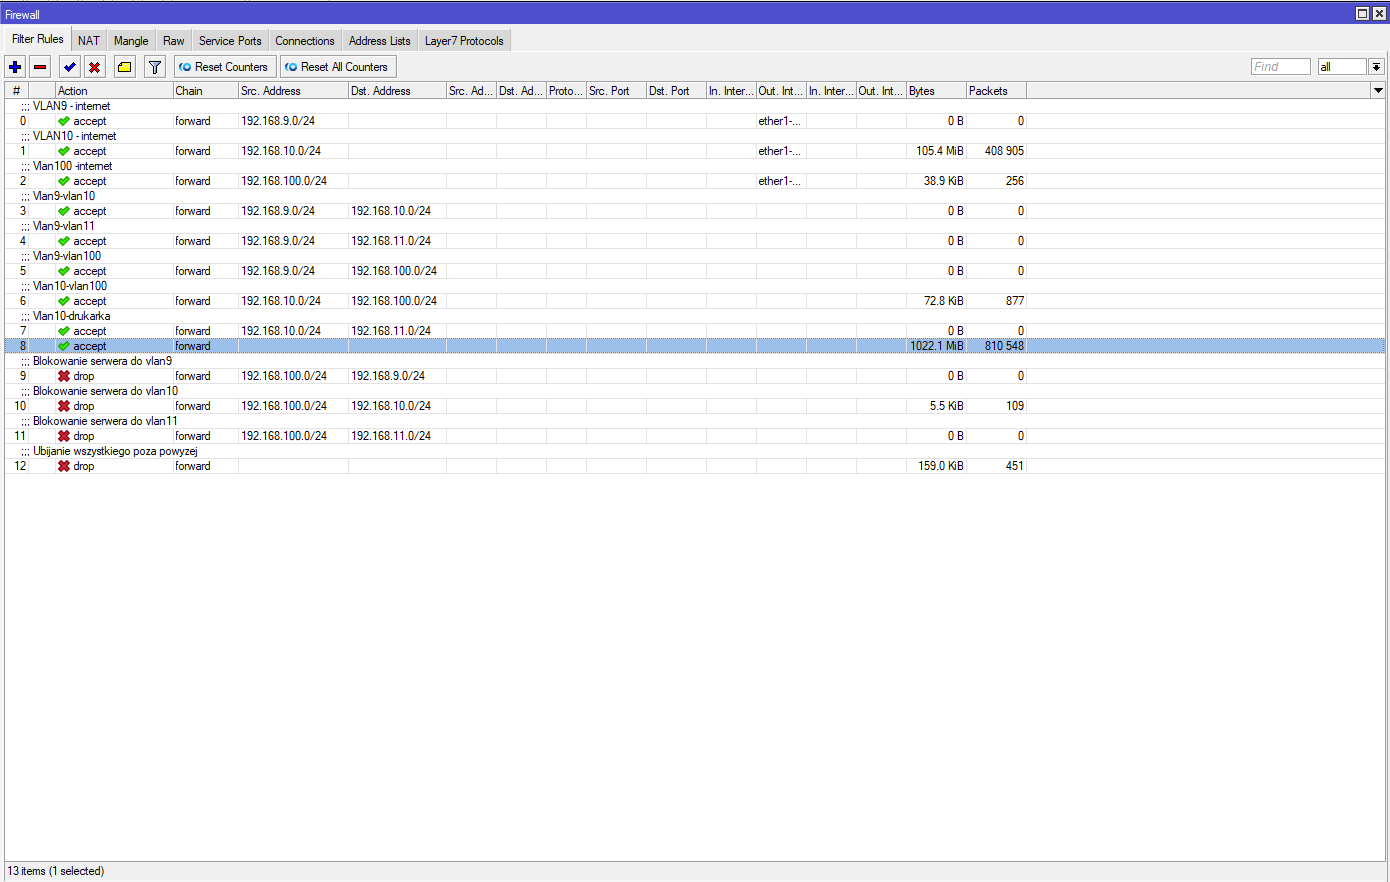Select the 'VLAN10 - internet' comment row
The image size is (1390, 882).
click(695, 136)
